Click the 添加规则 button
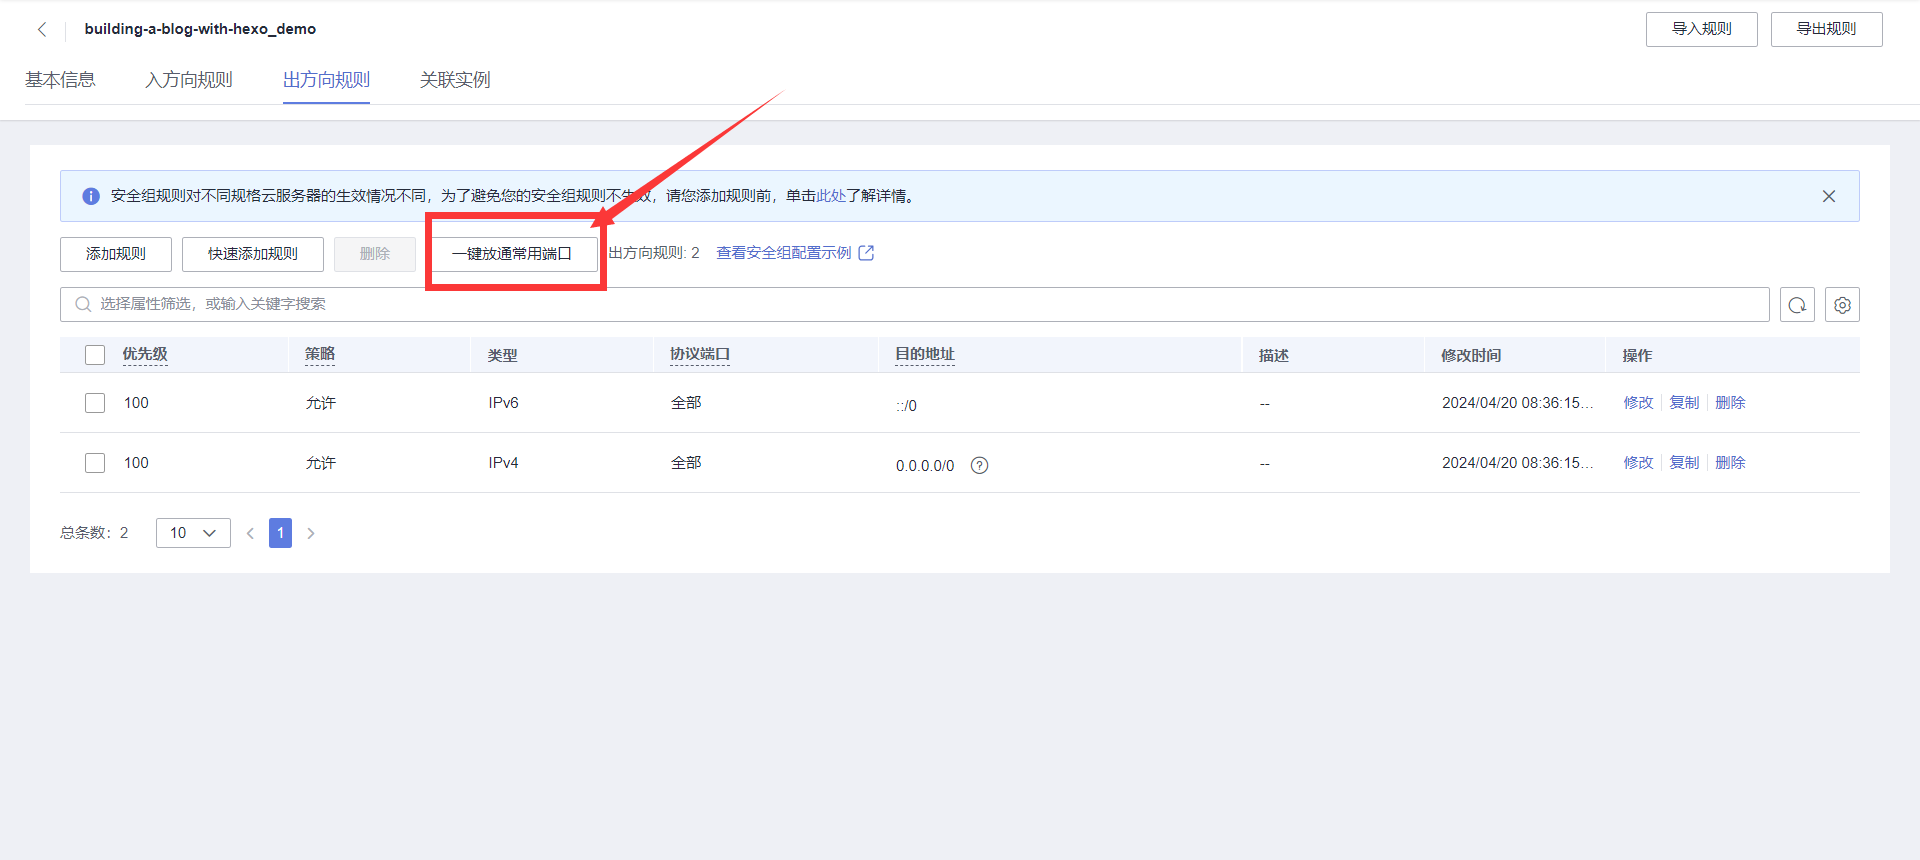 point(116,254)
